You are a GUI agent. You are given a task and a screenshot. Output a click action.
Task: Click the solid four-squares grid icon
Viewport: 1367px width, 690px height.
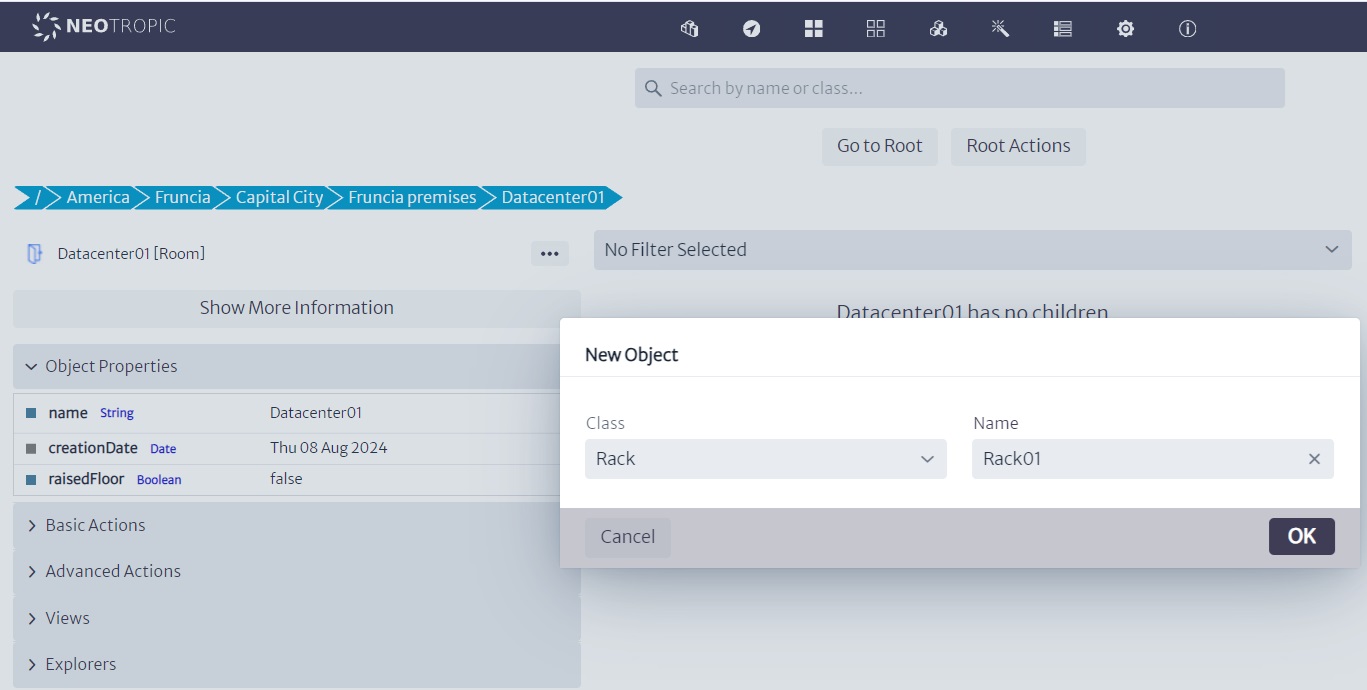813,29
